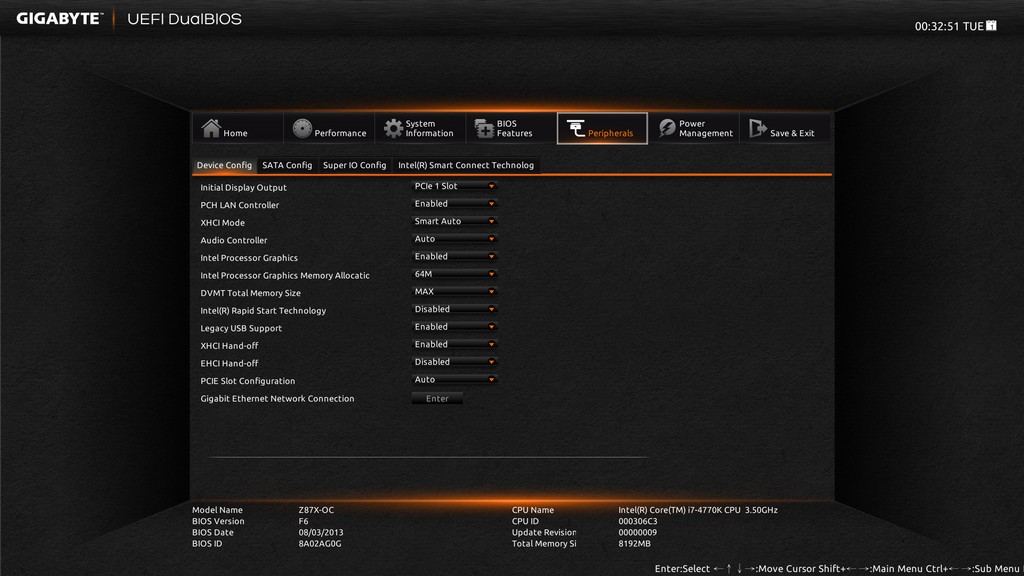Click the Power Management plug icon
Image resolution: width=1024 pixels, height=576 pixels.
coord(667,128)
